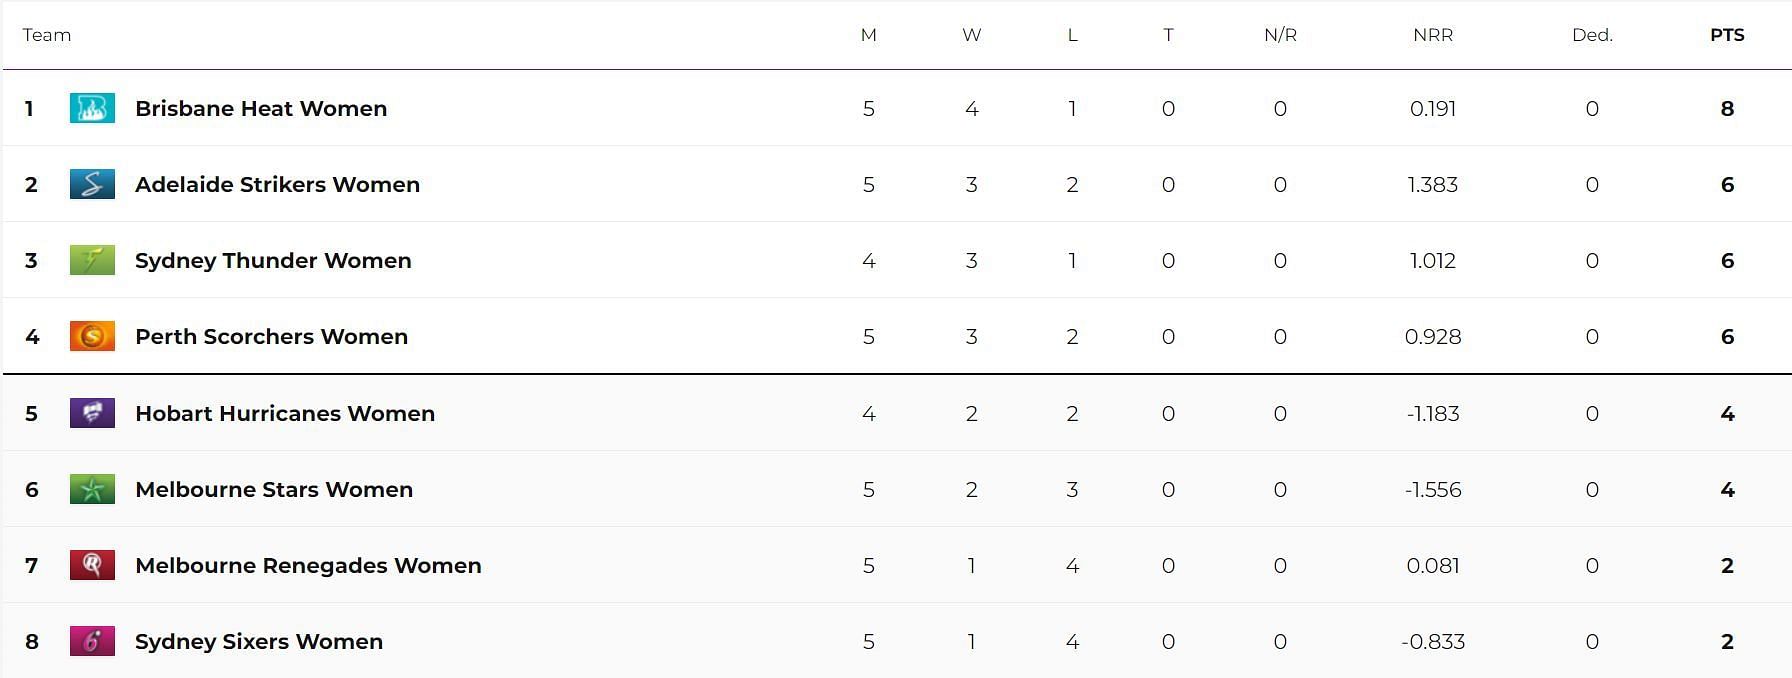Click Hobart Hurricanes Women team name

coord(285,413)
